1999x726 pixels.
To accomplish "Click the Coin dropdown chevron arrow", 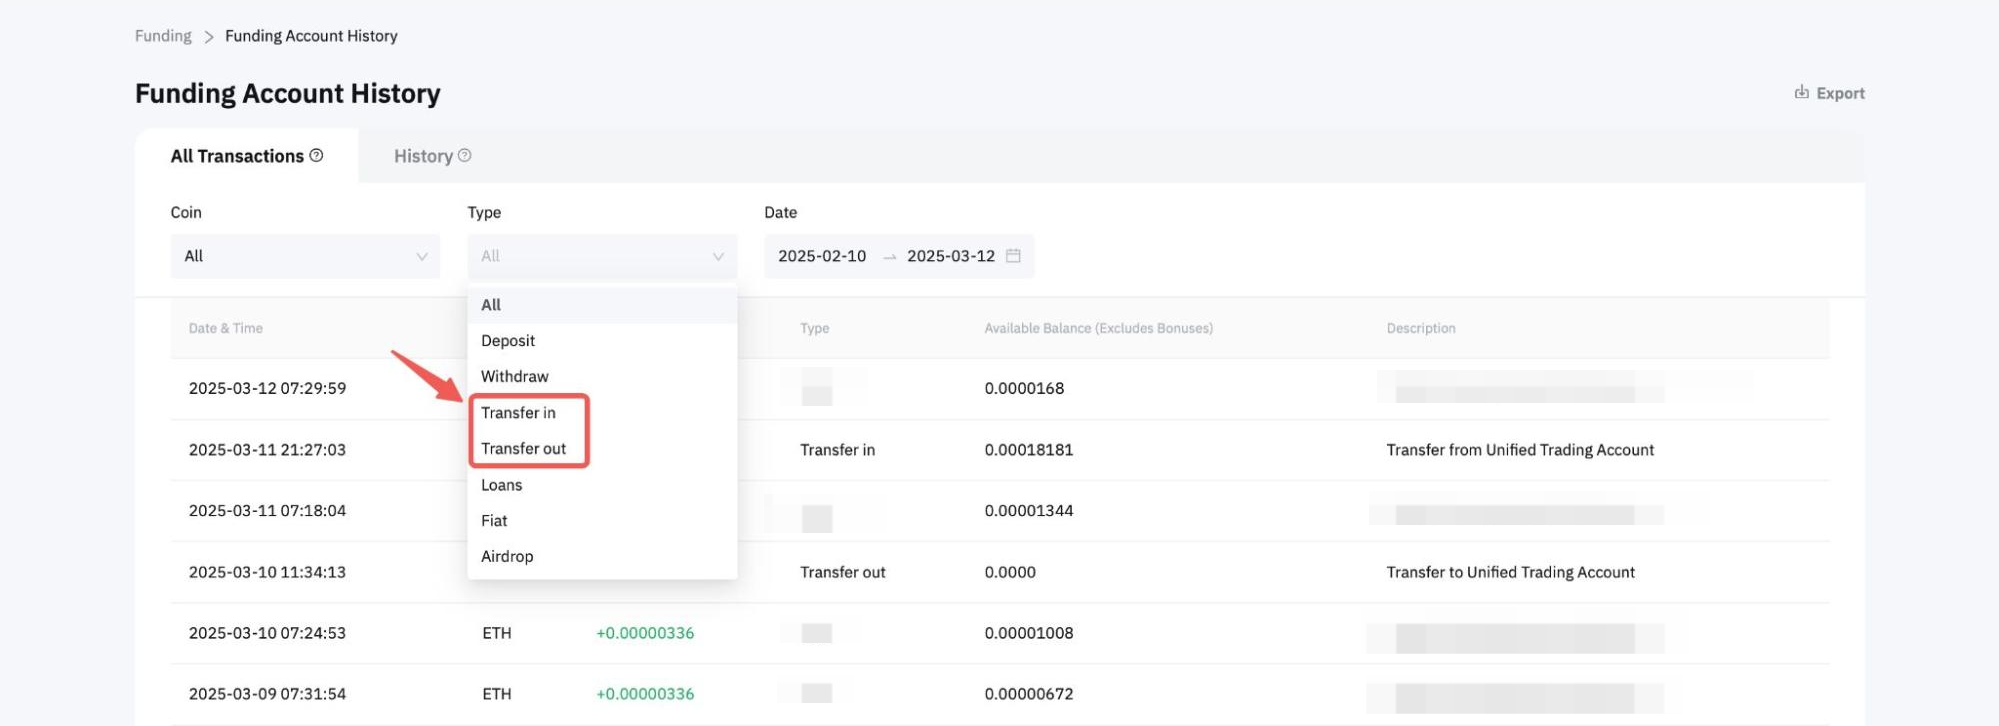I will [x=422, y=257].
